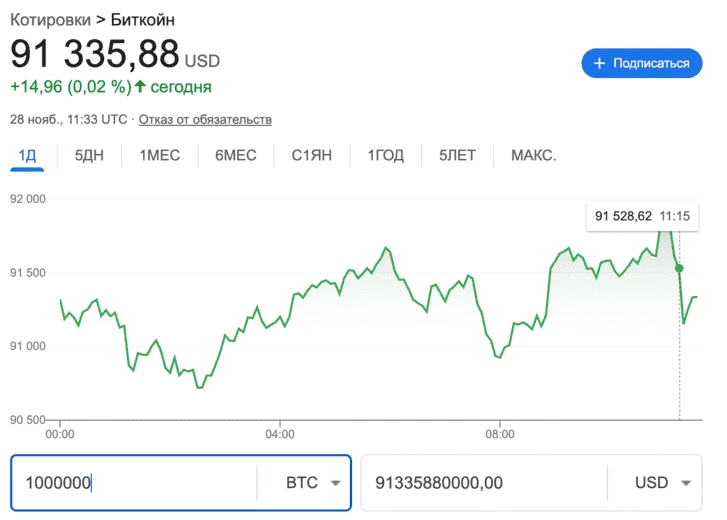Click the Подписаться button
The image size is (727, 520).
(640, 63)
